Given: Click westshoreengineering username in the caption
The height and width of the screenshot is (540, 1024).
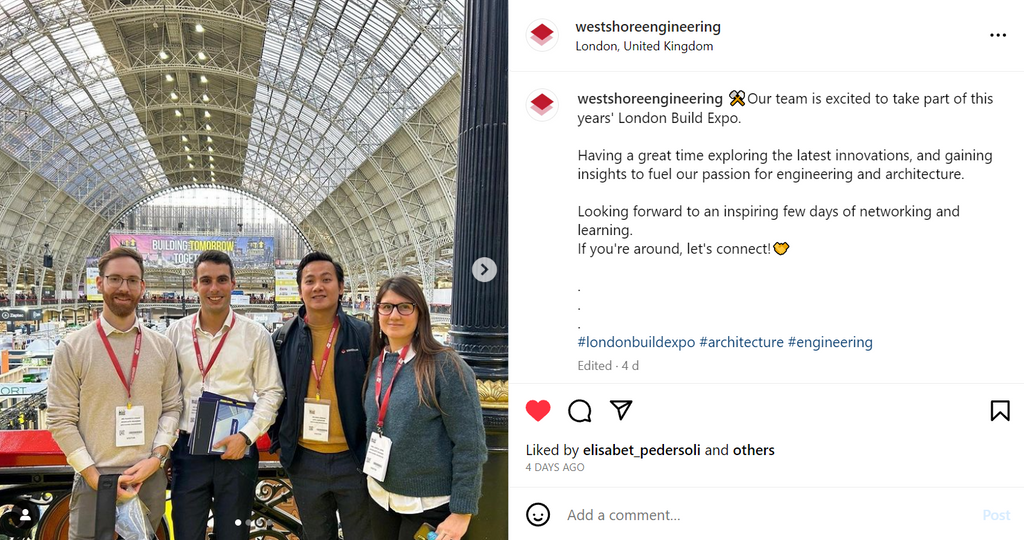Looking at the screenshot, I should [x=650, y=99].
